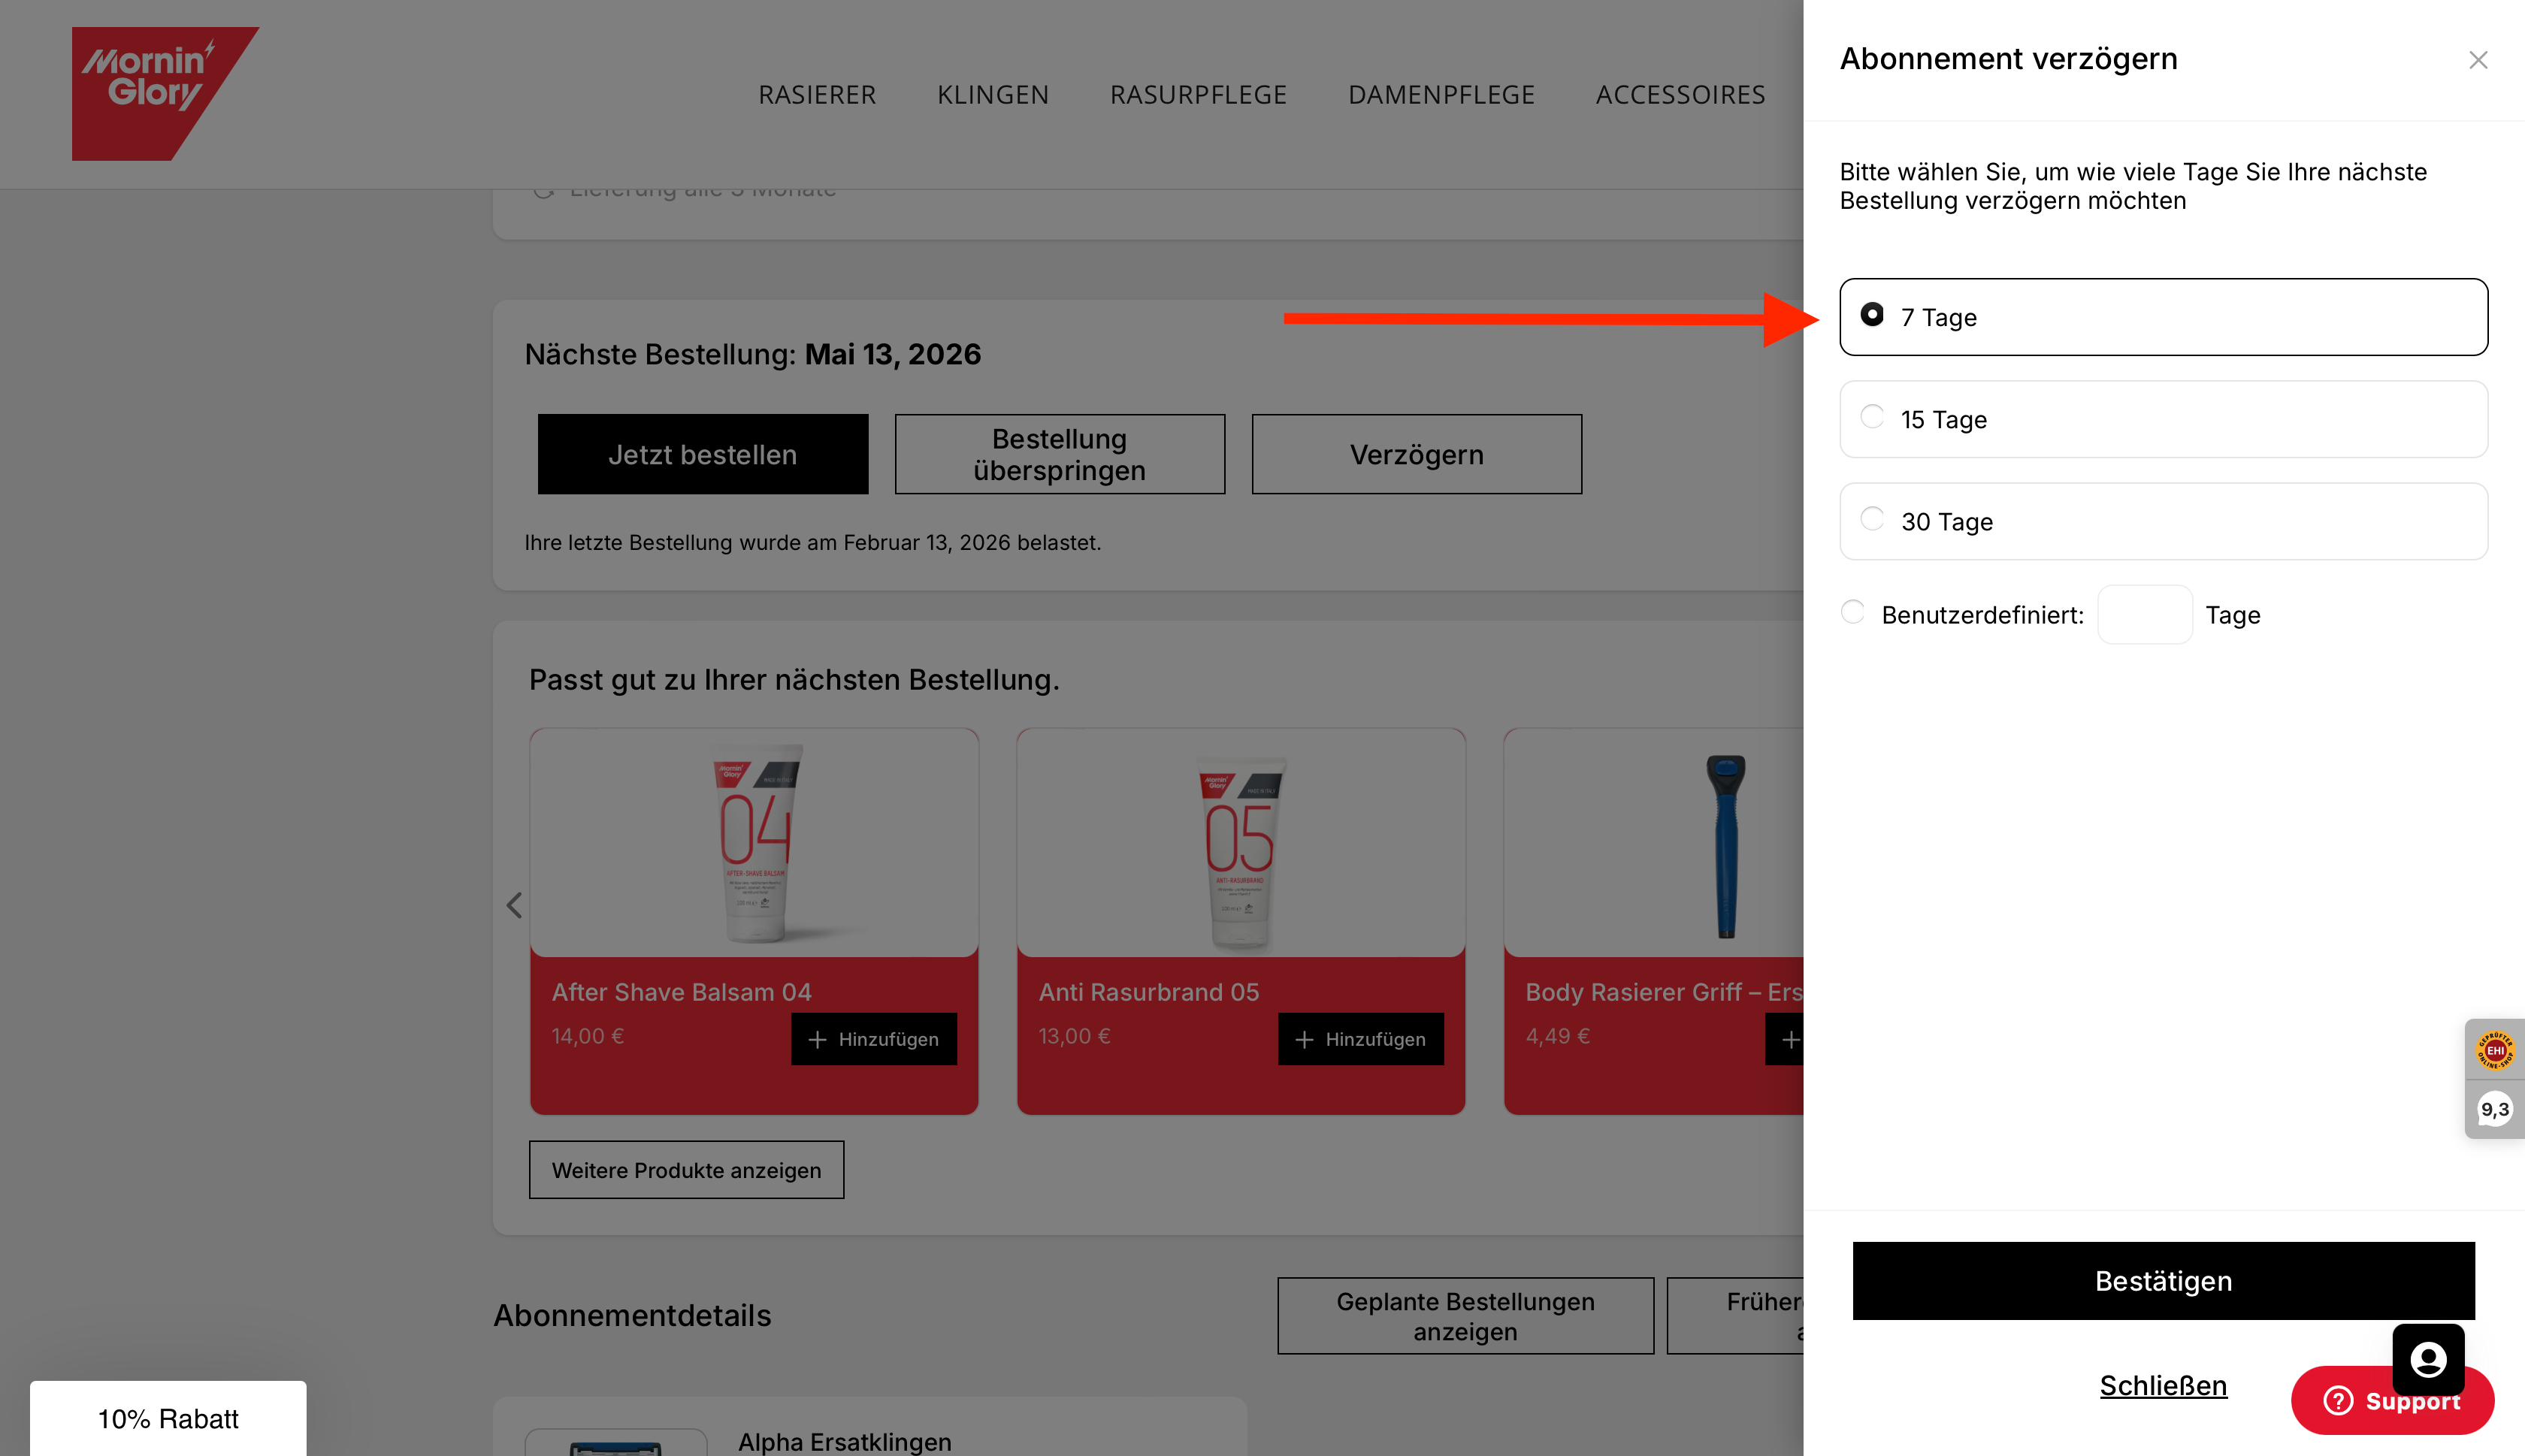Viewport: 2525px width, 1456px height.
Task: Select the Benutzerdefiniert radio button
Action: tap(1852, 612)
